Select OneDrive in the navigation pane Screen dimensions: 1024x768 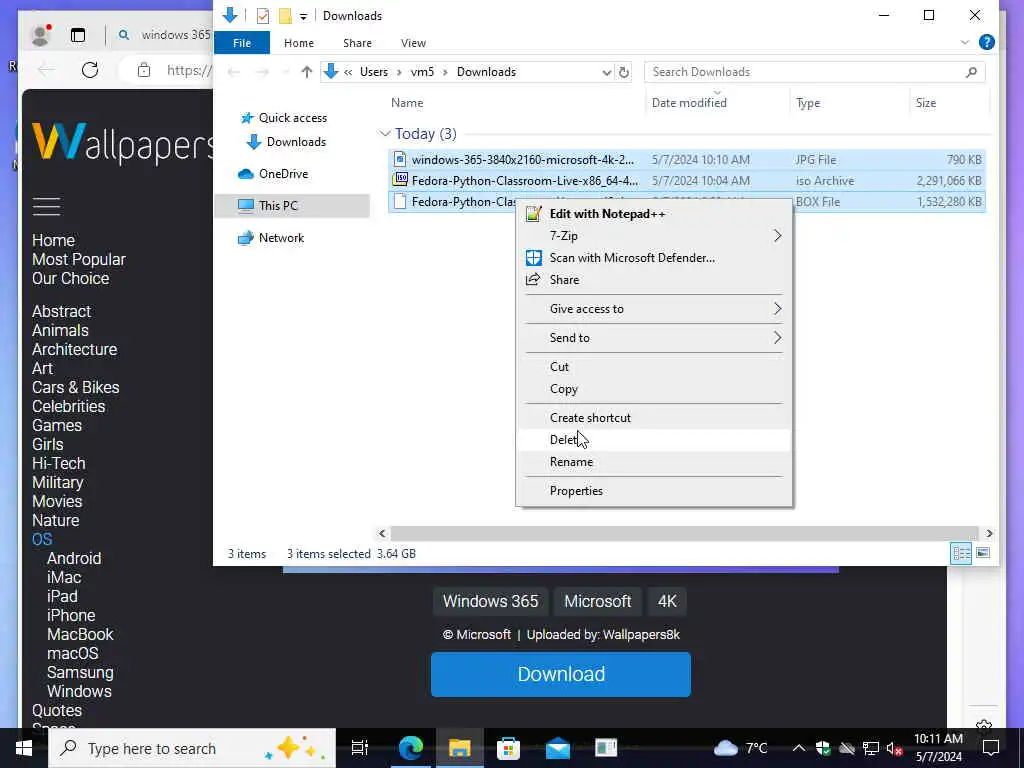tap(283, 174)
